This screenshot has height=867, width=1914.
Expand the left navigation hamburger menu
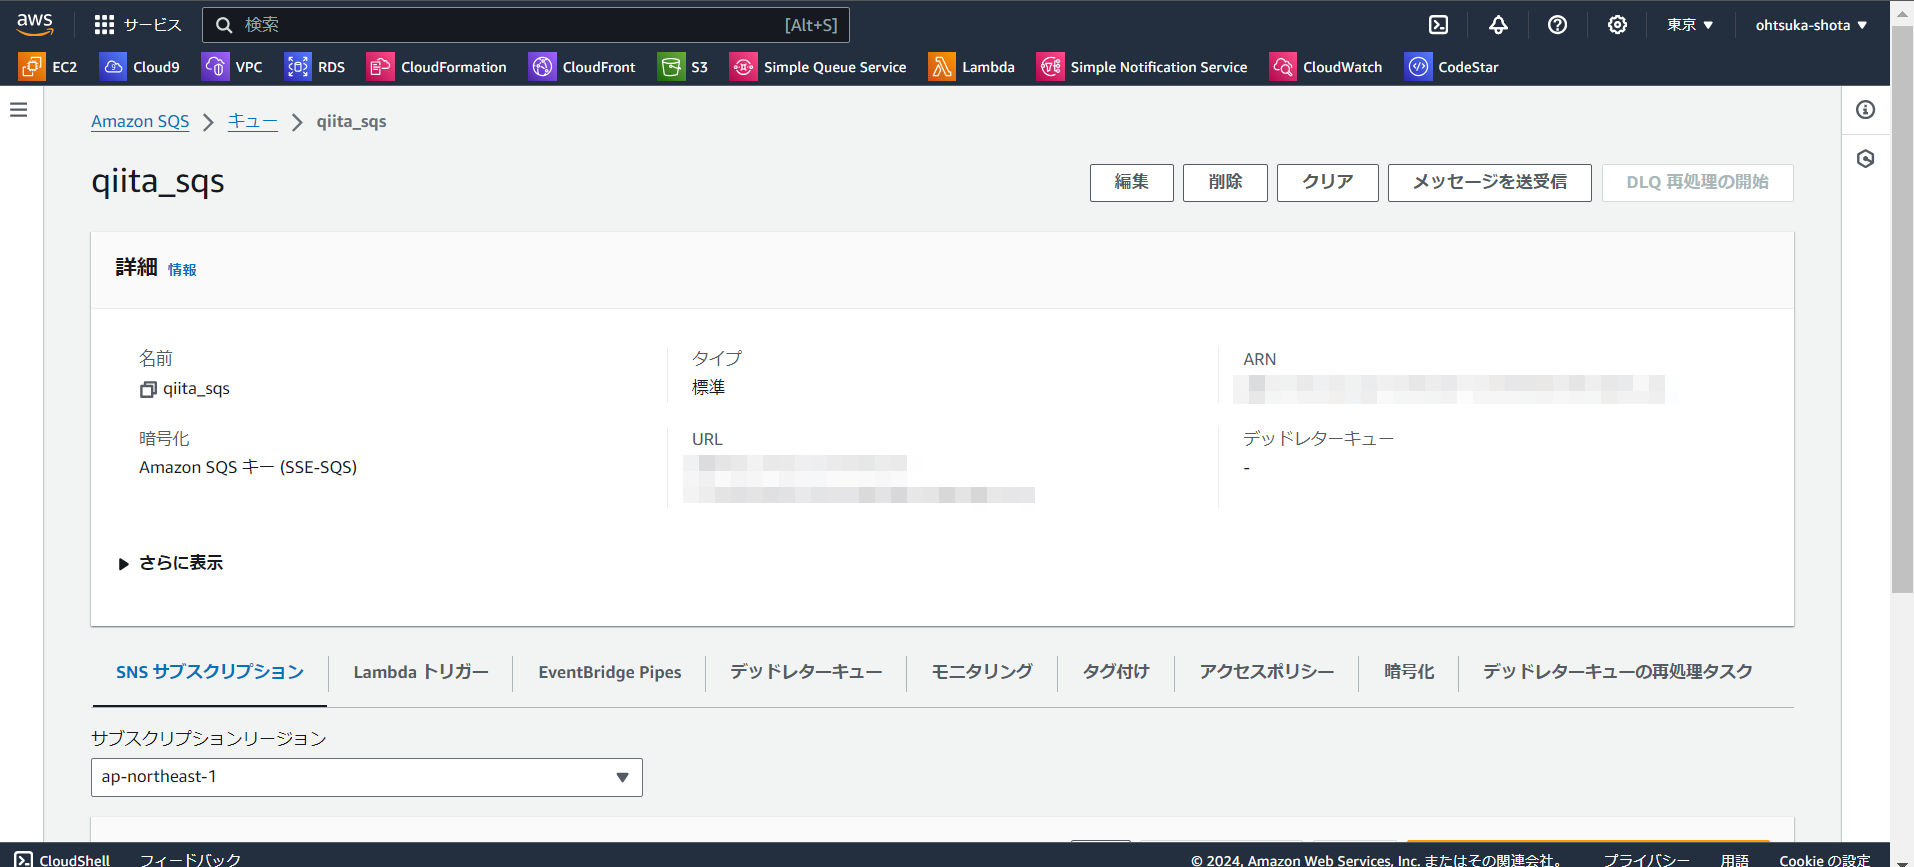19,110
